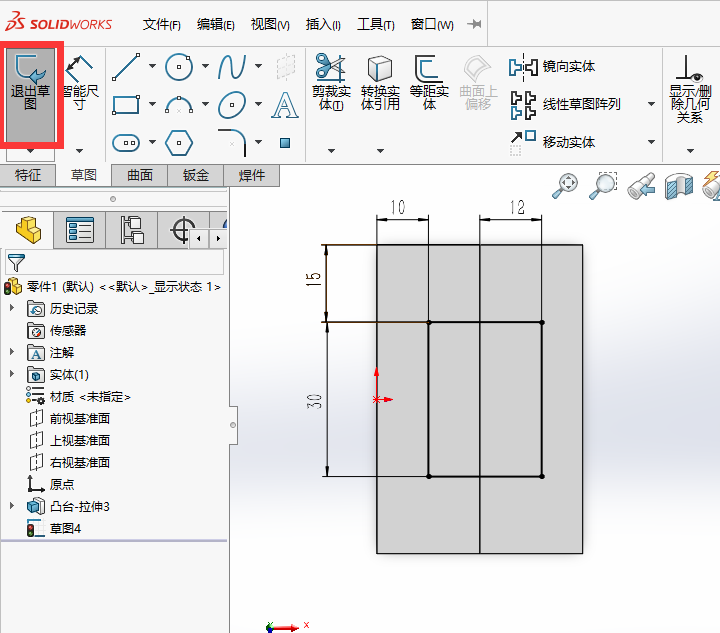The image size is (720, 633).
Task: Open the Arc tool dropdown arrow
Action: (205, 104)
